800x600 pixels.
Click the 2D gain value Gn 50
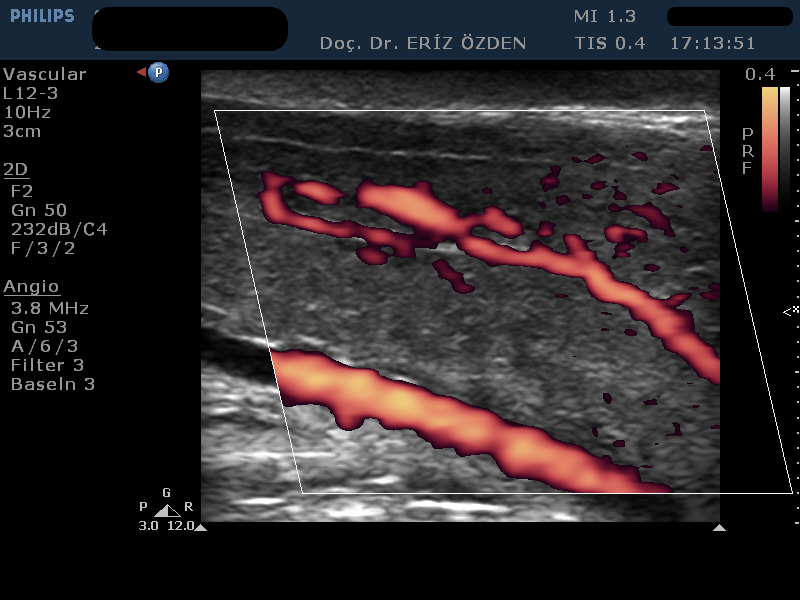pos(39,210)
